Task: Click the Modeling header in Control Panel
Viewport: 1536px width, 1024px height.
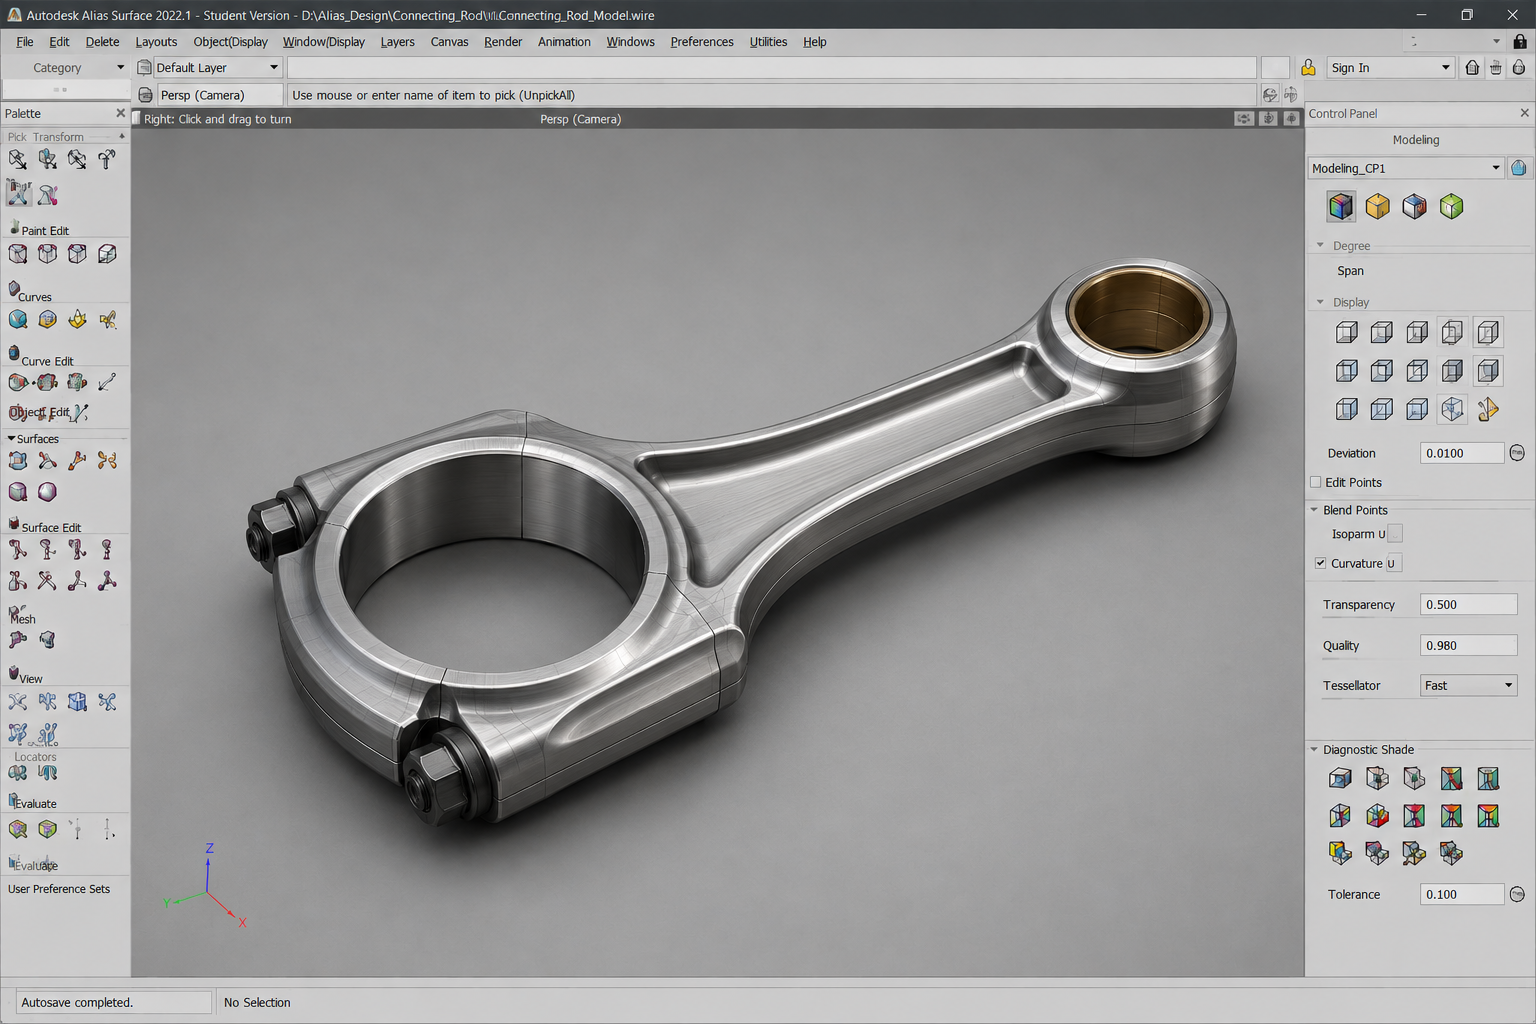Action: (x=1416, y=140)
